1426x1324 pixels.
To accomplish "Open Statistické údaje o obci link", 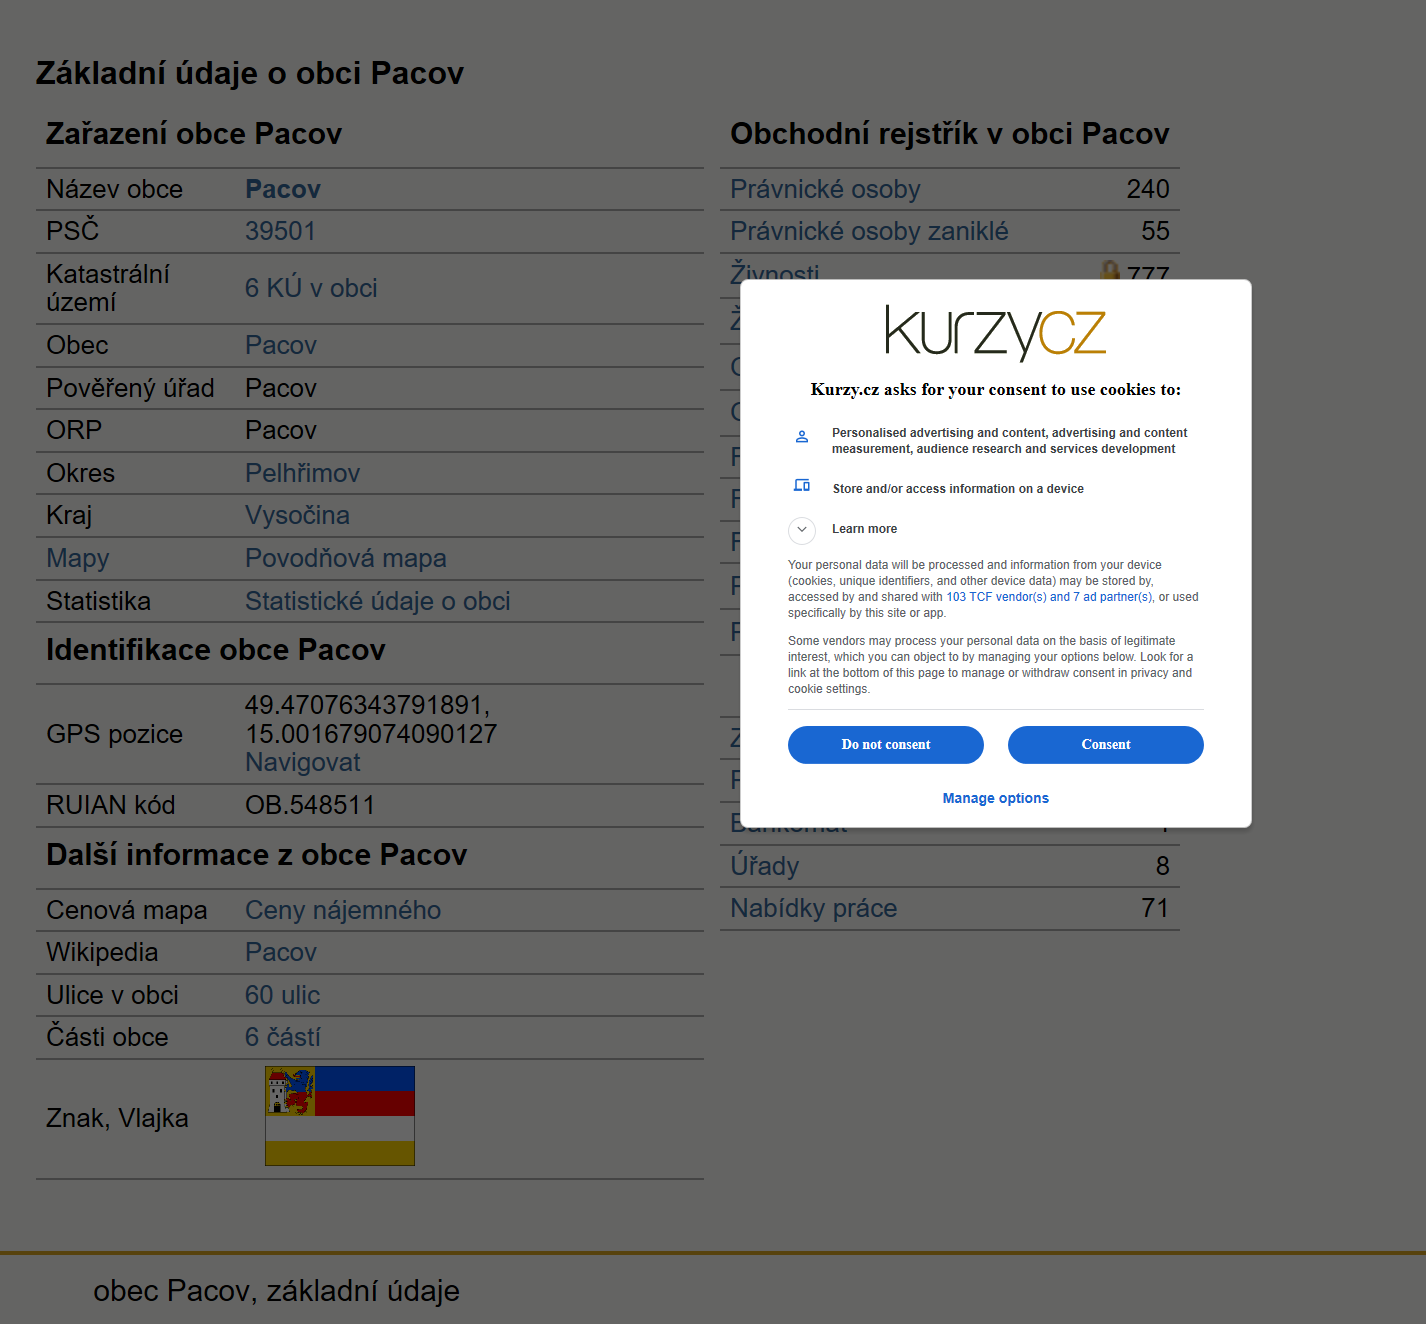I will pos(378,601).
